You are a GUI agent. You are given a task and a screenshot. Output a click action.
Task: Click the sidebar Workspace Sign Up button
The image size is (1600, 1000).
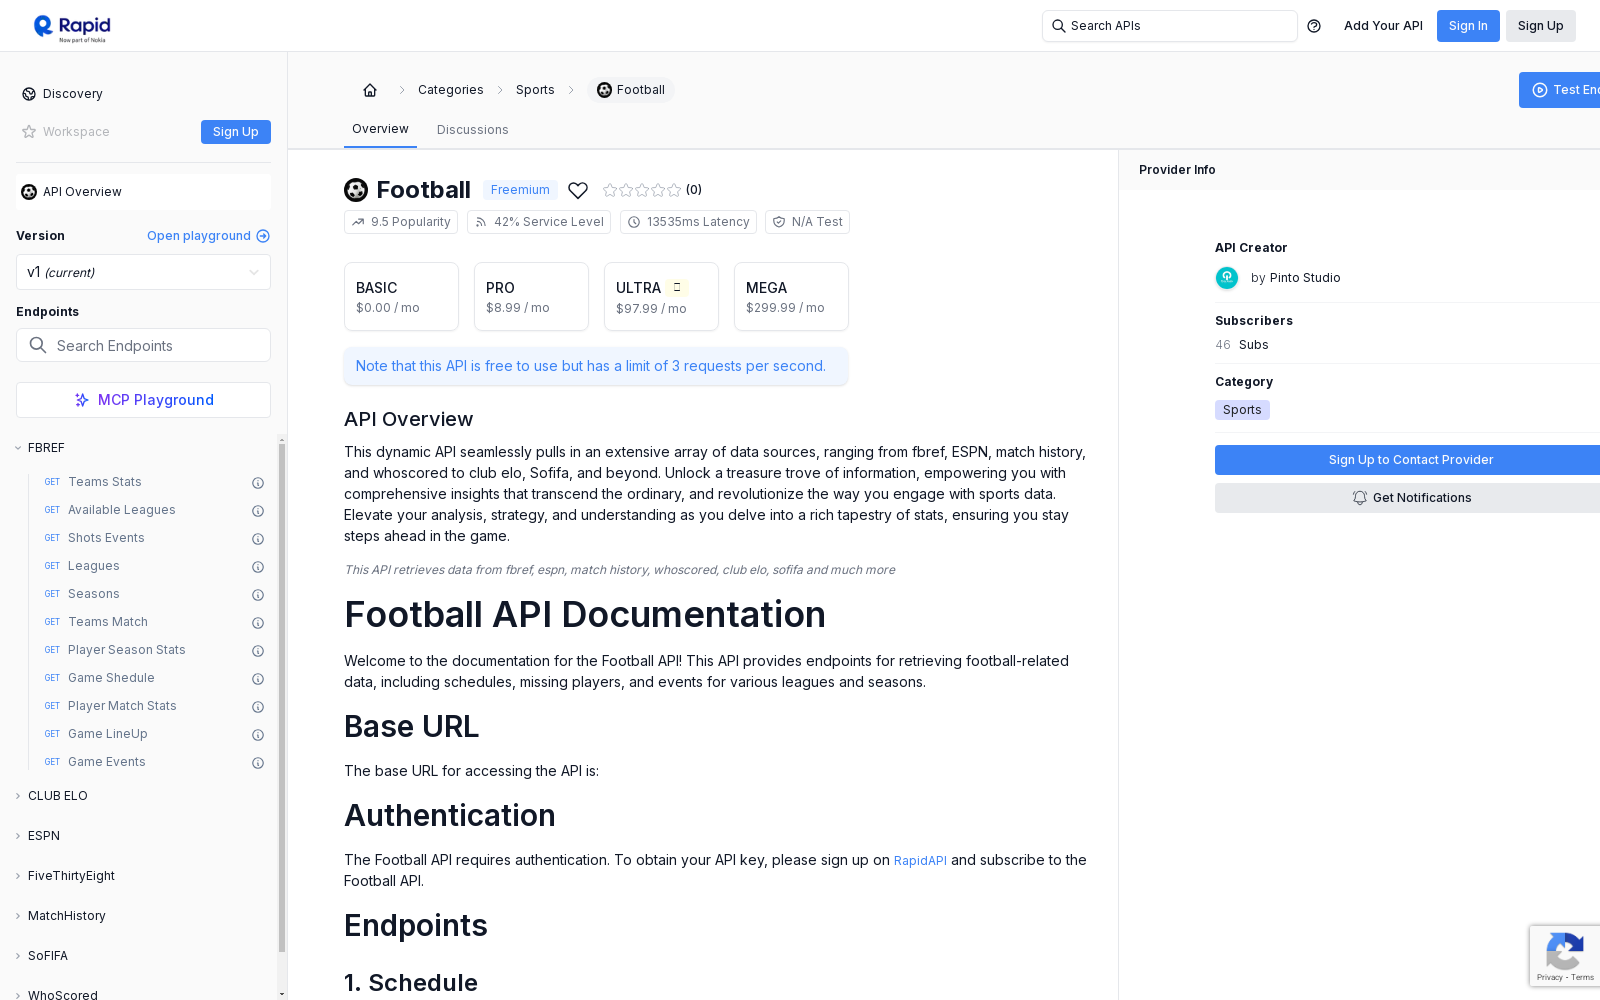[x=236, y=132]
